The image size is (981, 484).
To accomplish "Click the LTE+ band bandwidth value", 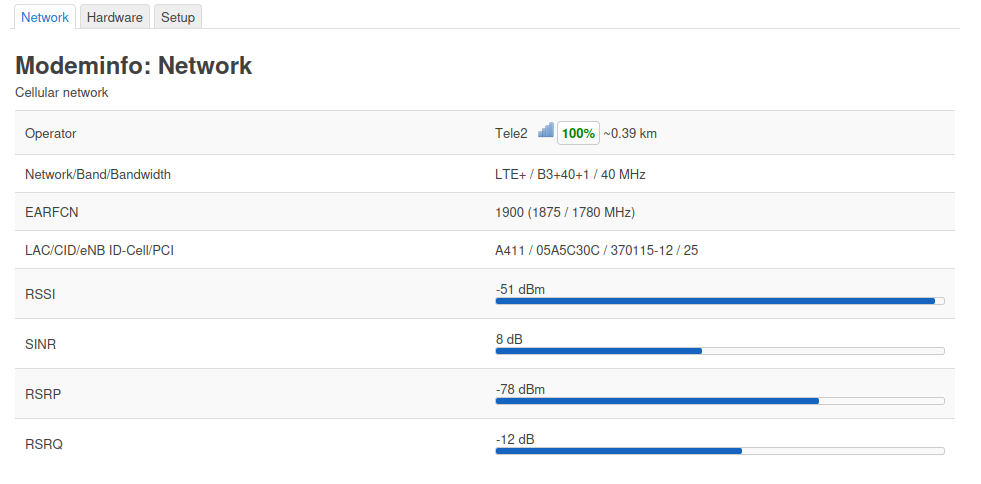I will pos(570,174).
